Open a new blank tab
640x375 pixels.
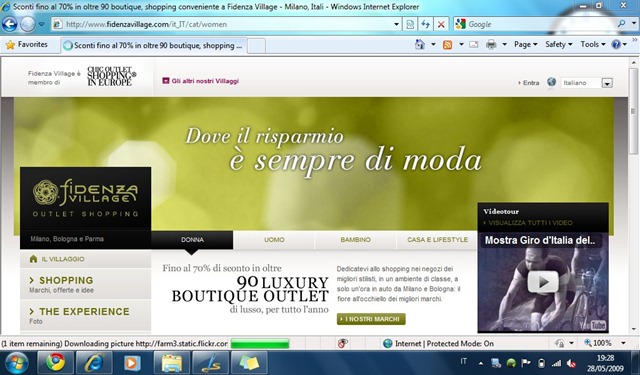point(256,46)
